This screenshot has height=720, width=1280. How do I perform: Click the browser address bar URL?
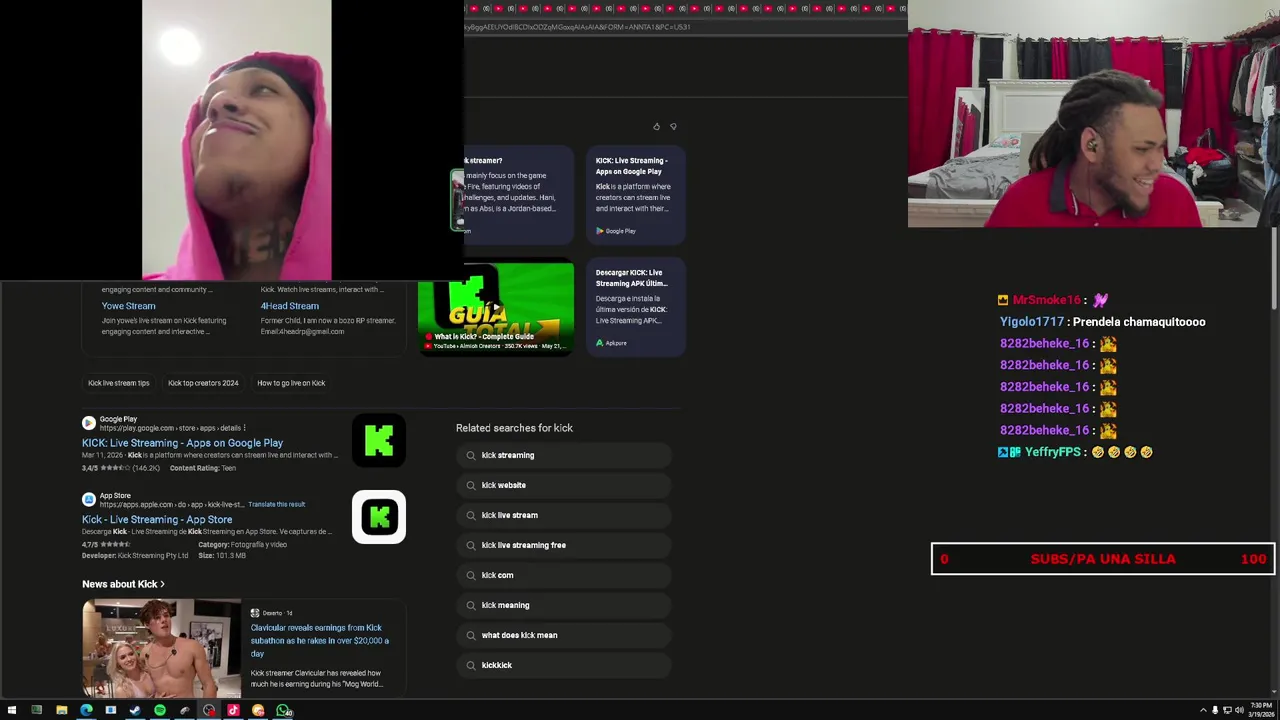tap(578, 27)
